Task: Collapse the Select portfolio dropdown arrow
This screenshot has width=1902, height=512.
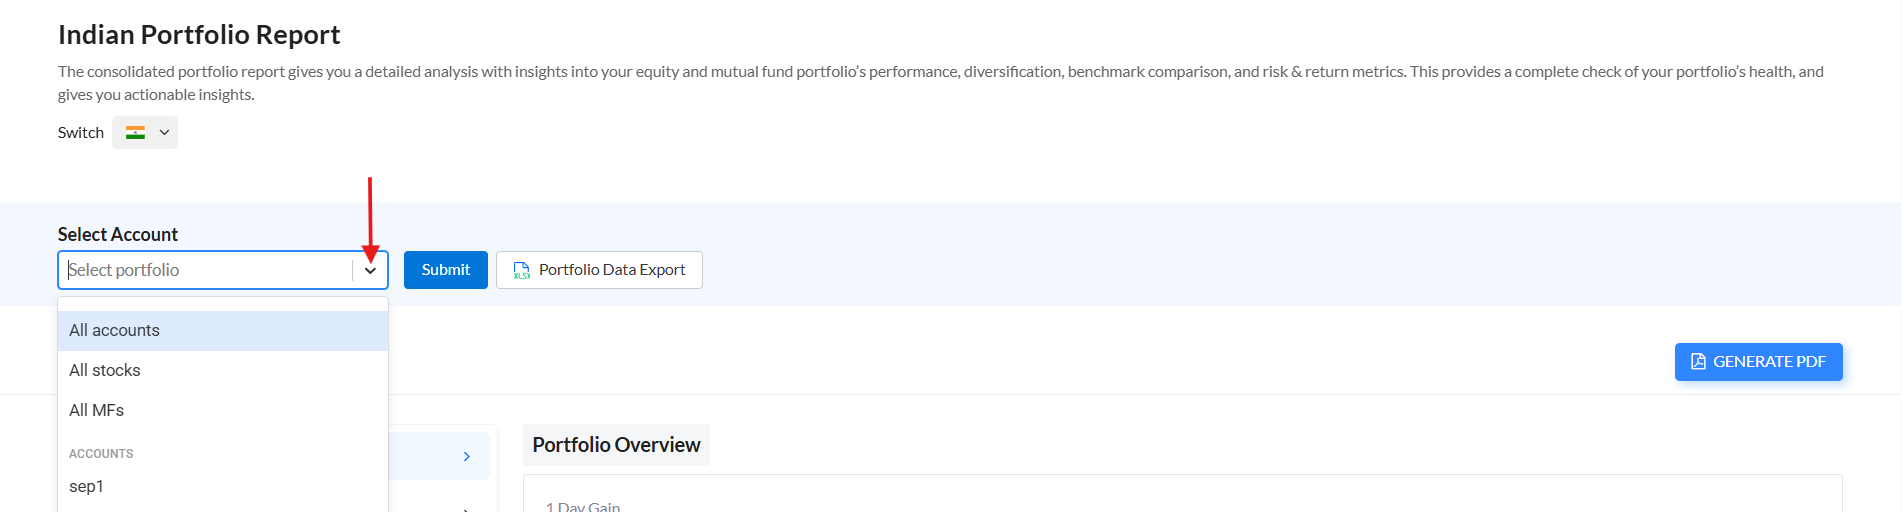Action: (x=370, y=270)
